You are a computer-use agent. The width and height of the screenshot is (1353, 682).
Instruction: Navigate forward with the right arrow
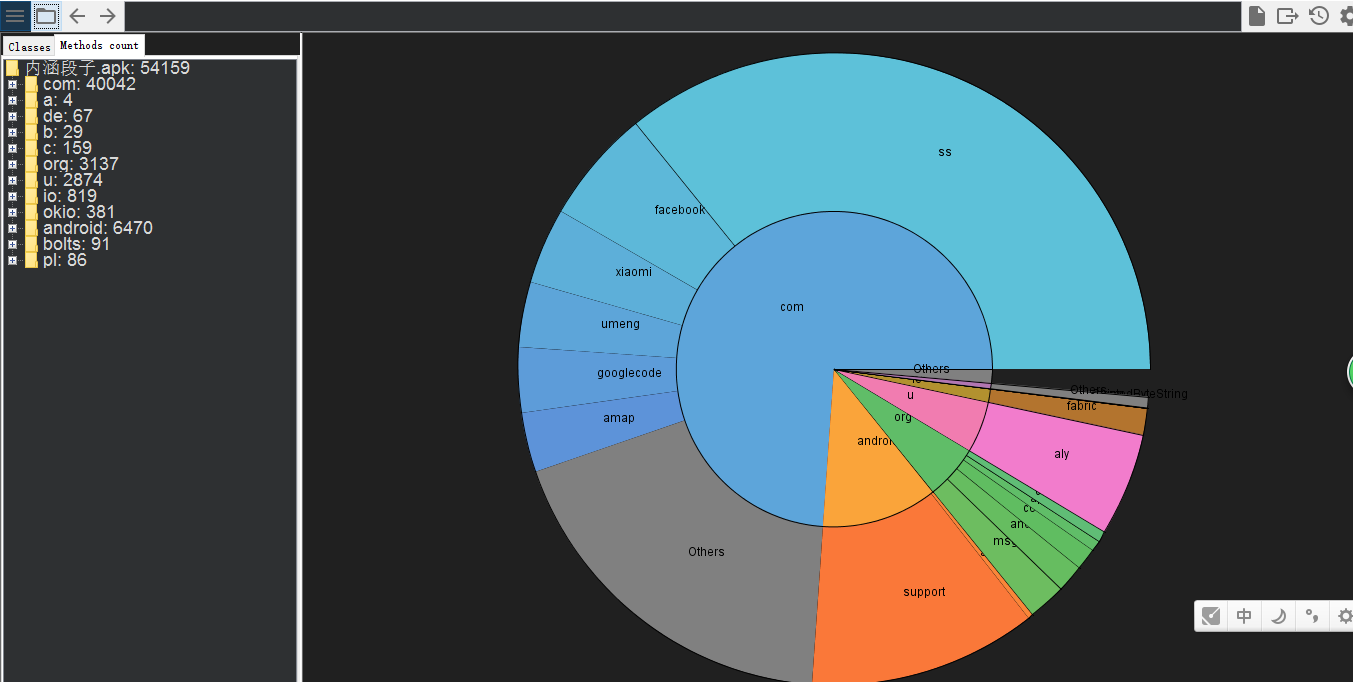108,16
